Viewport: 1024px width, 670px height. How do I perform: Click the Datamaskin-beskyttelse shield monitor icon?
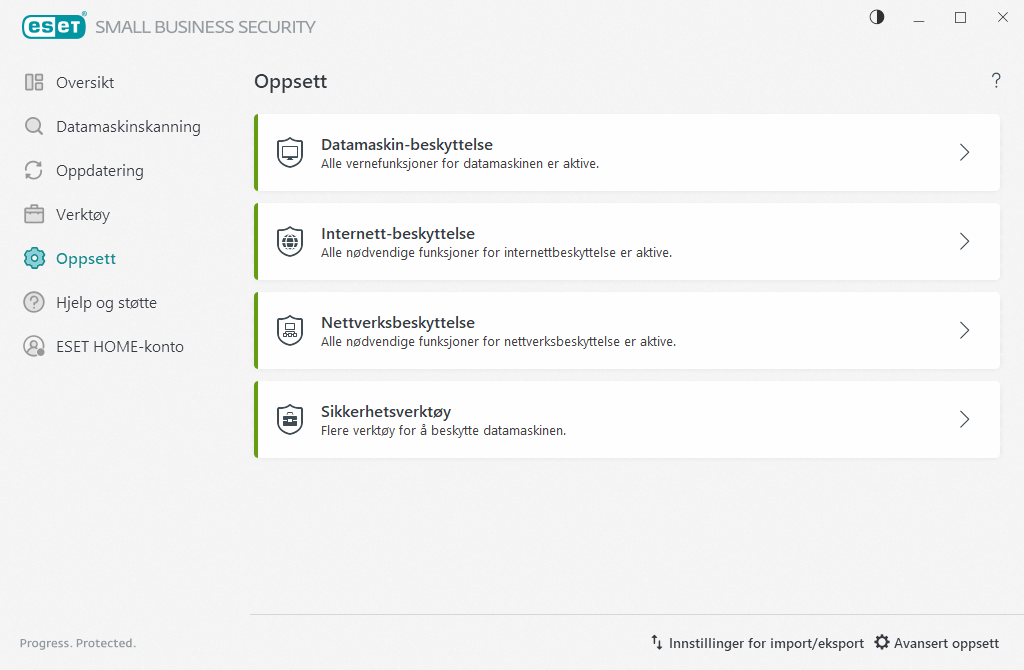pyautogui.click(x=290, y=153)
